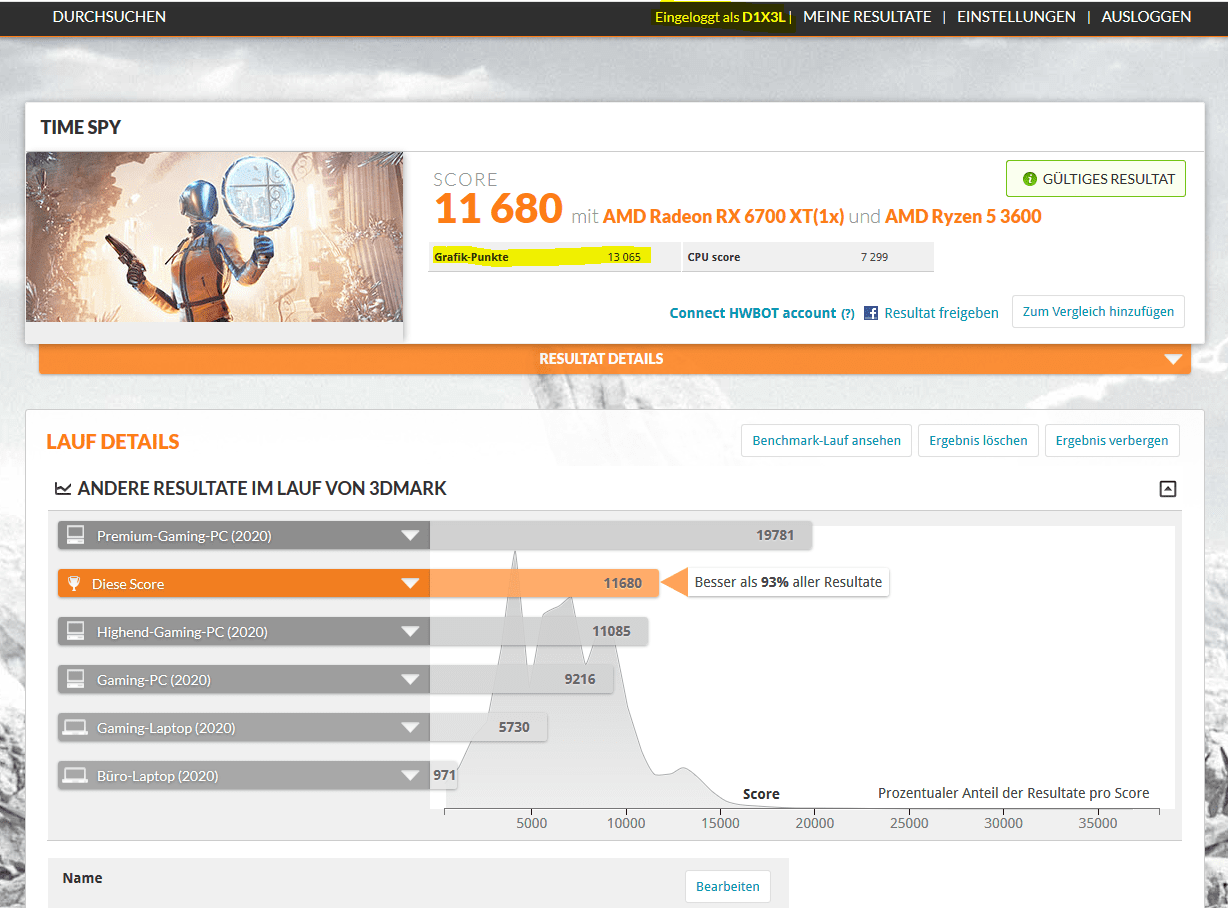The height and width of the screenshot is (908, 1228).
Task: Click the HWBOT help (?) icon
Action: point(847,314)
